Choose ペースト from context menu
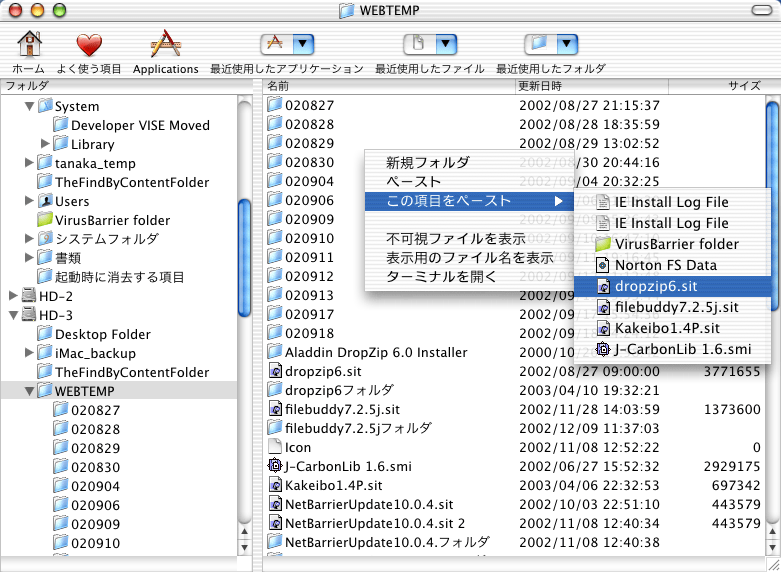 point(469,181)
